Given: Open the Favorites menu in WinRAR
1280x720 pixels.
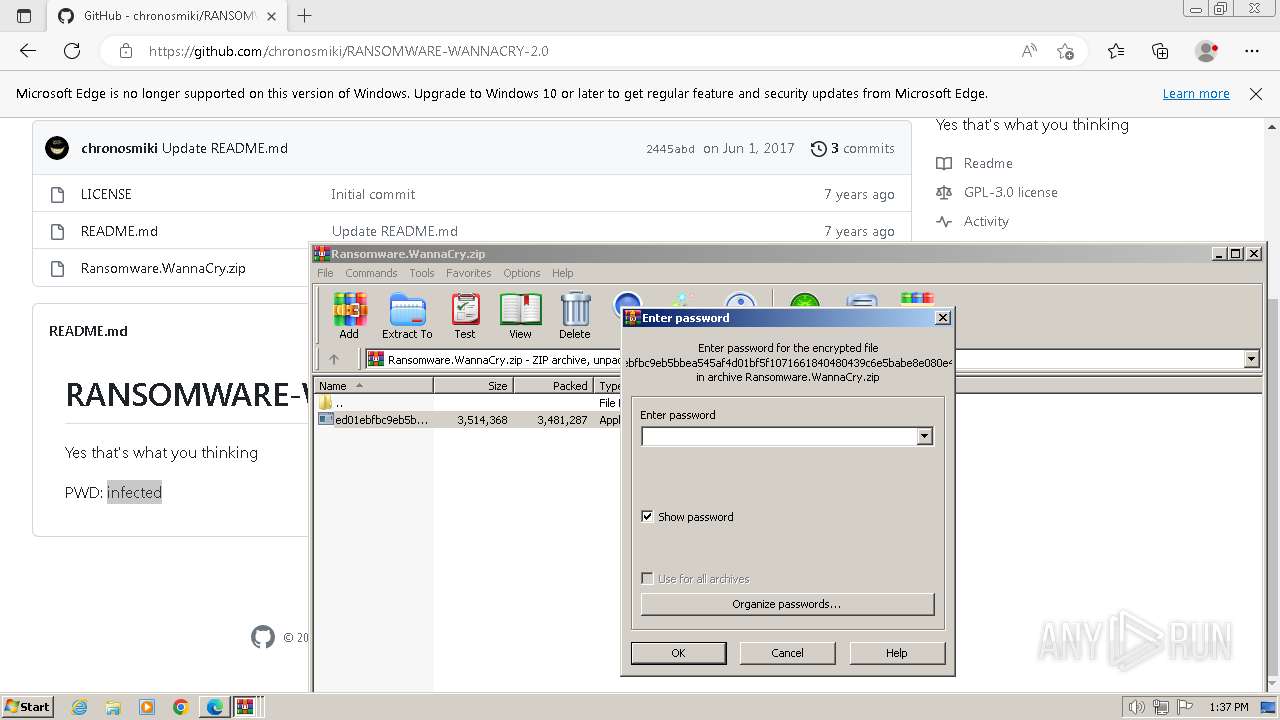Looking at the screenshot, I should (468, 273).
